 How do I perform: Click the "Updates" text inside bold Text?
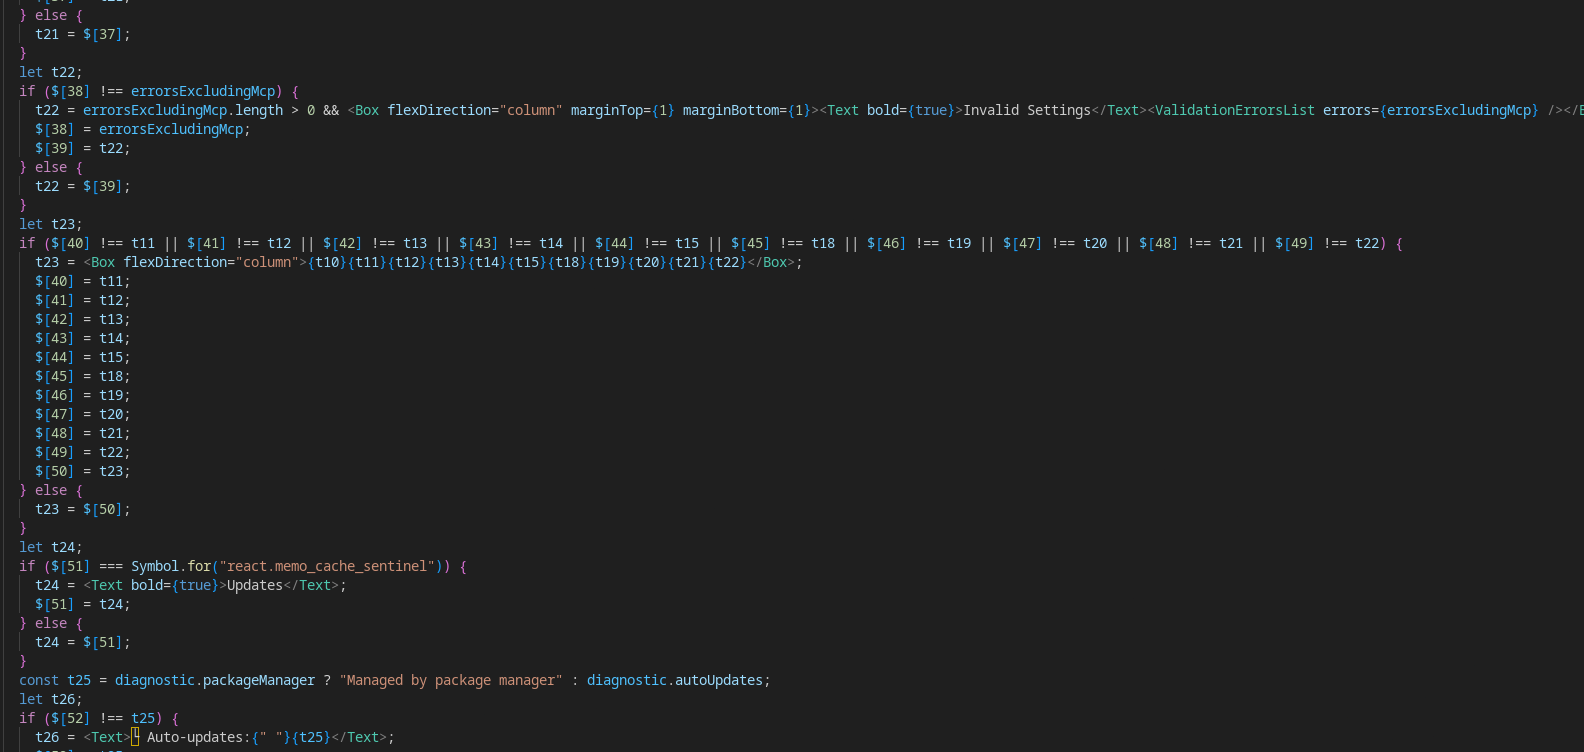(254, 585)
